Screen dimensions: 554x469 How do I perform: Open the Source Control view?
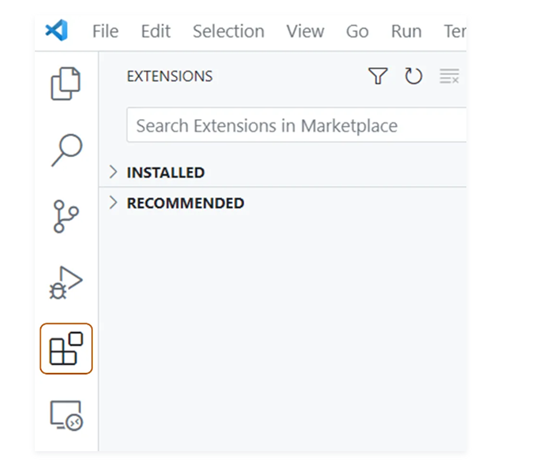click(x=66, y=216)
